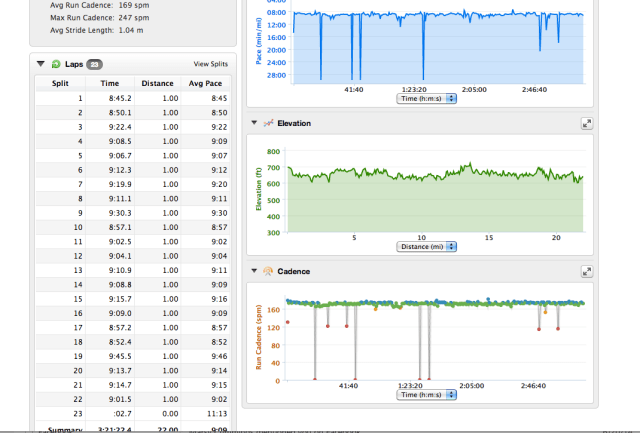Click the 10 mile tick on Elevation chart
The height and width of the screenshot is (433, 640).
coord(421,238)
